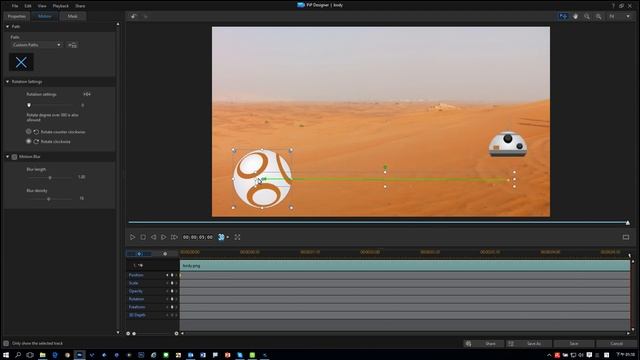Collapse the Rotation Settings section
Image resolution: width=640 pixels, height=360 pixels.
7,82
